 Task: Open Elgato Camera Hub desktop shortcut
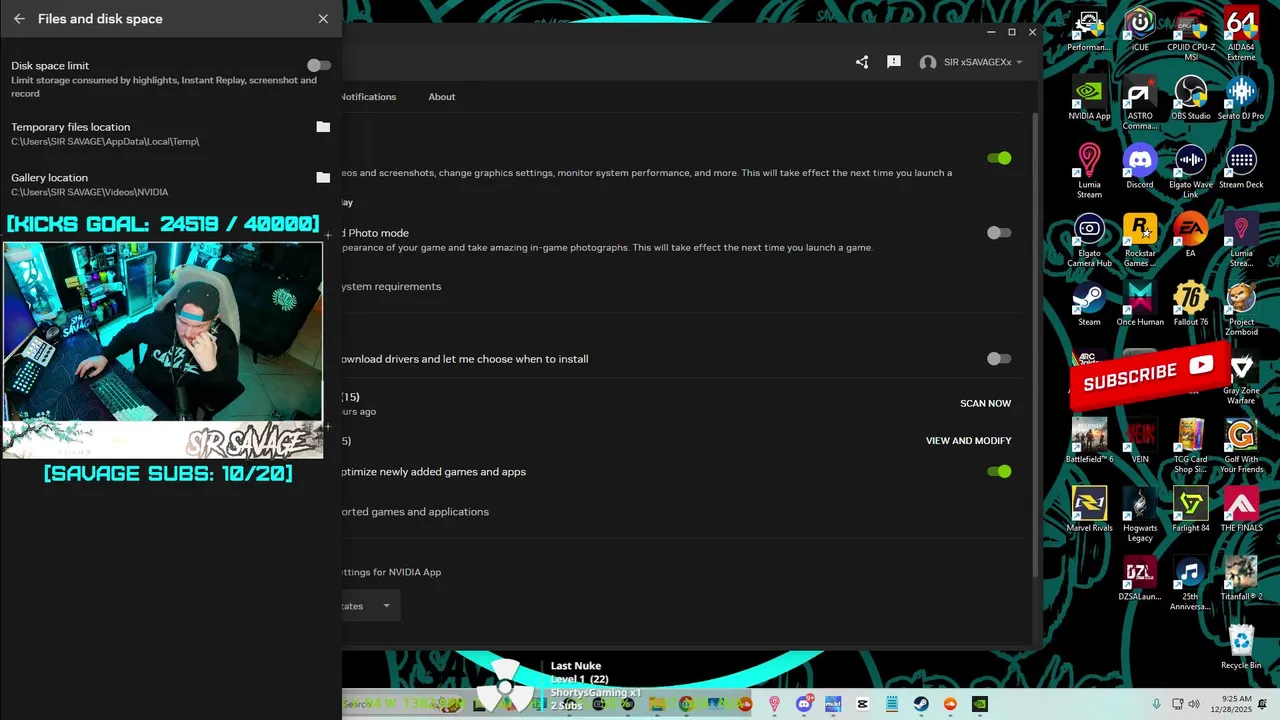pyautogui.click(x=1089, y=241)
